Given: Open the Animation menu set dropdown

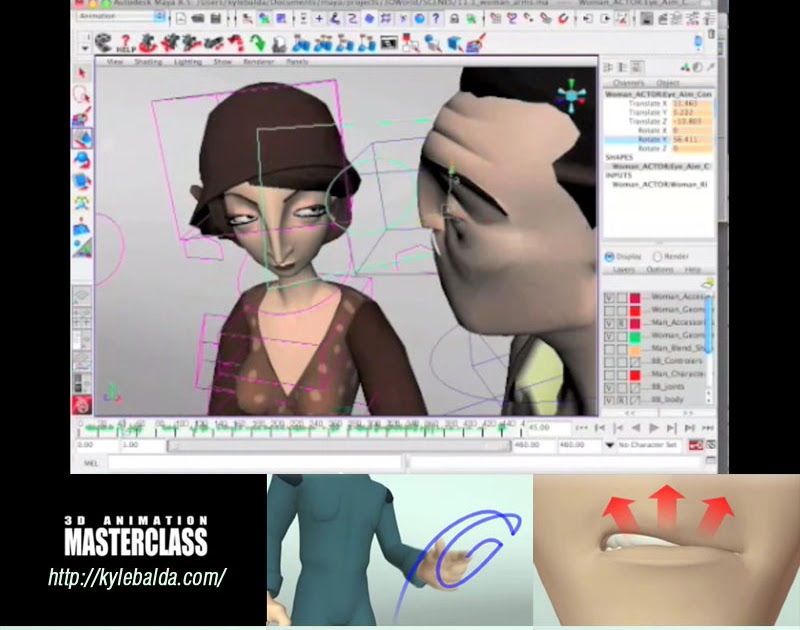Looking at the screenshot, I should [x=120, y=16].
